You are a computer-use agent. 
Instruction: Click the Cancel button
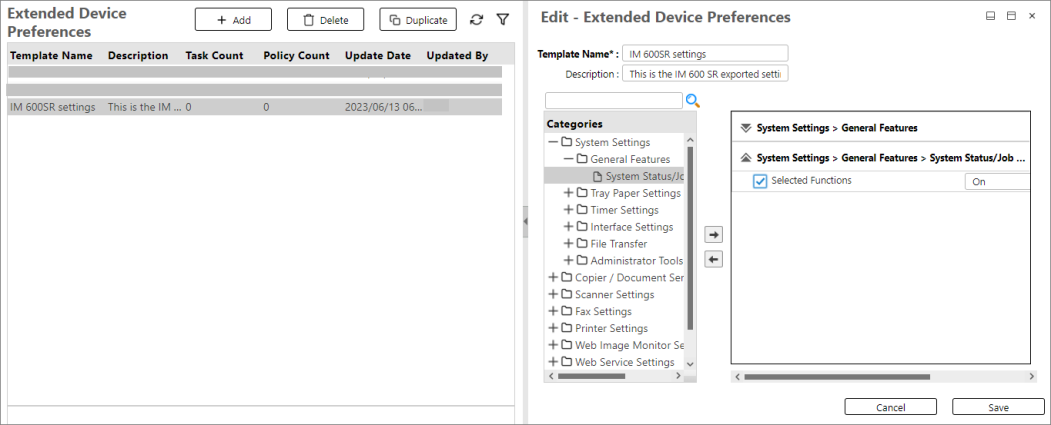tap(890, 407)
